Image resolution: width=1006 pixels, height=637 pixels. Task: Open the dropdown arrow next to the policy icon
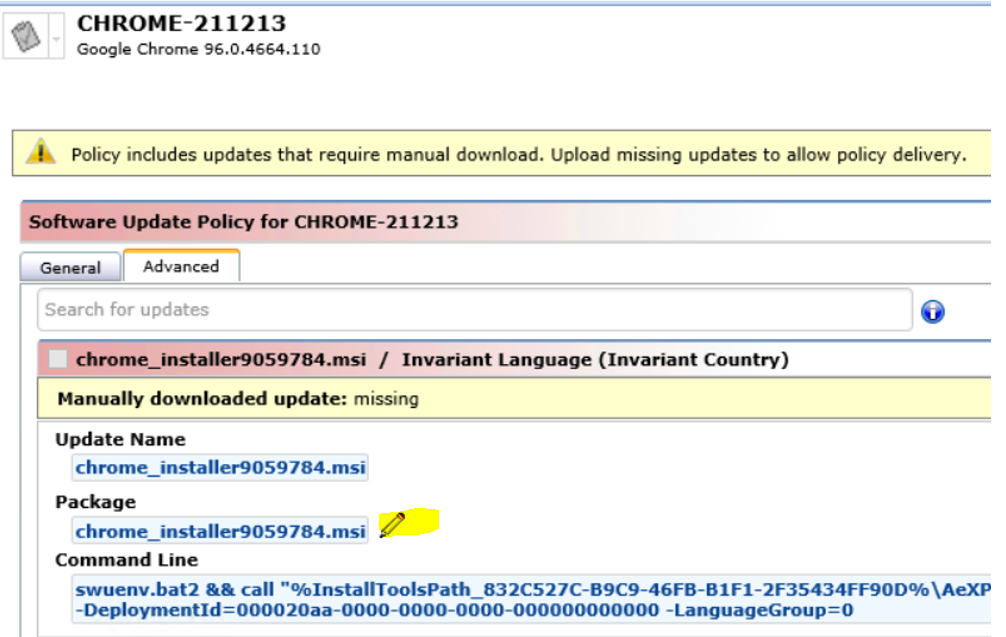56,38
